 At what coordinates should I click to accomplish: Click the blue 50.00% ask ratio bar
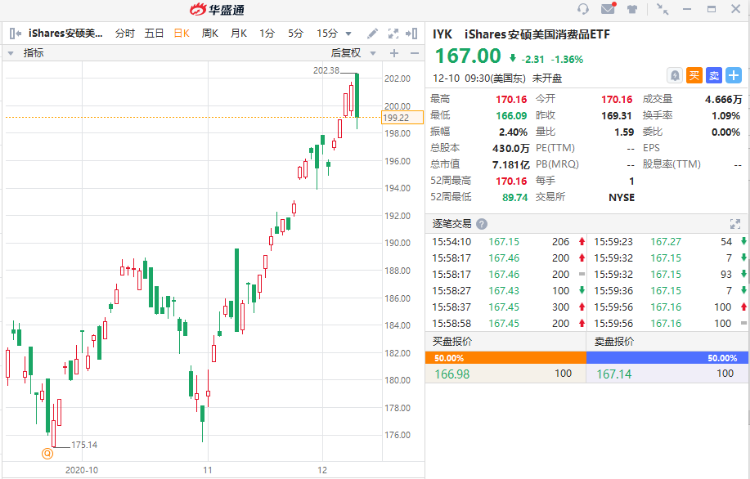[667, 358]
